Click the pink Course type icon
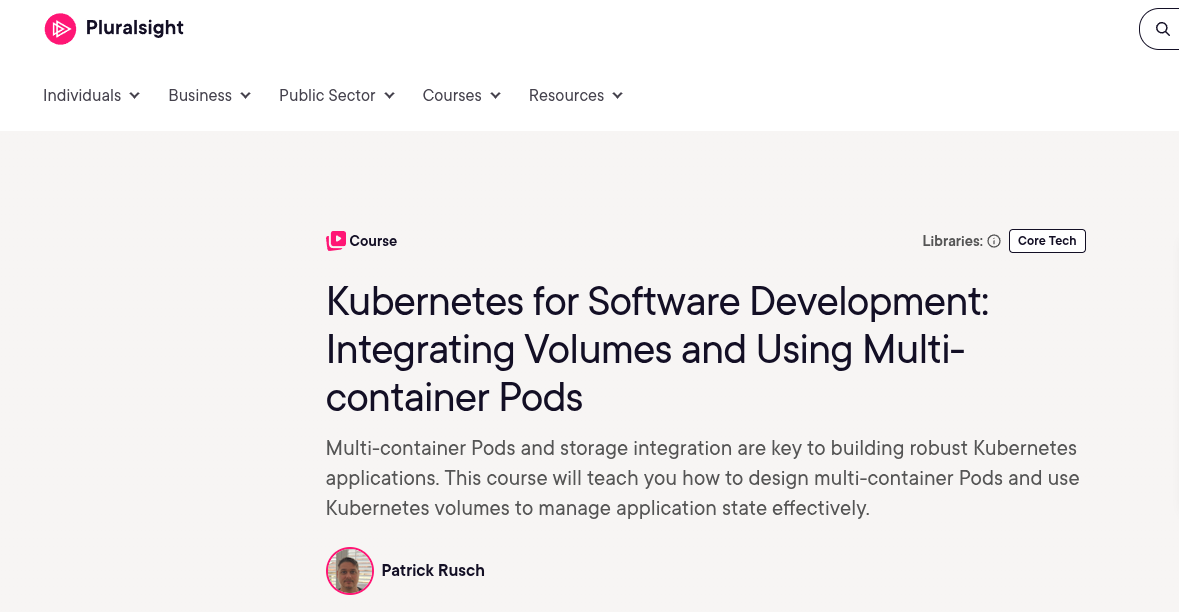The width and height of the screenshot is (1179, 612). point(335,241)
